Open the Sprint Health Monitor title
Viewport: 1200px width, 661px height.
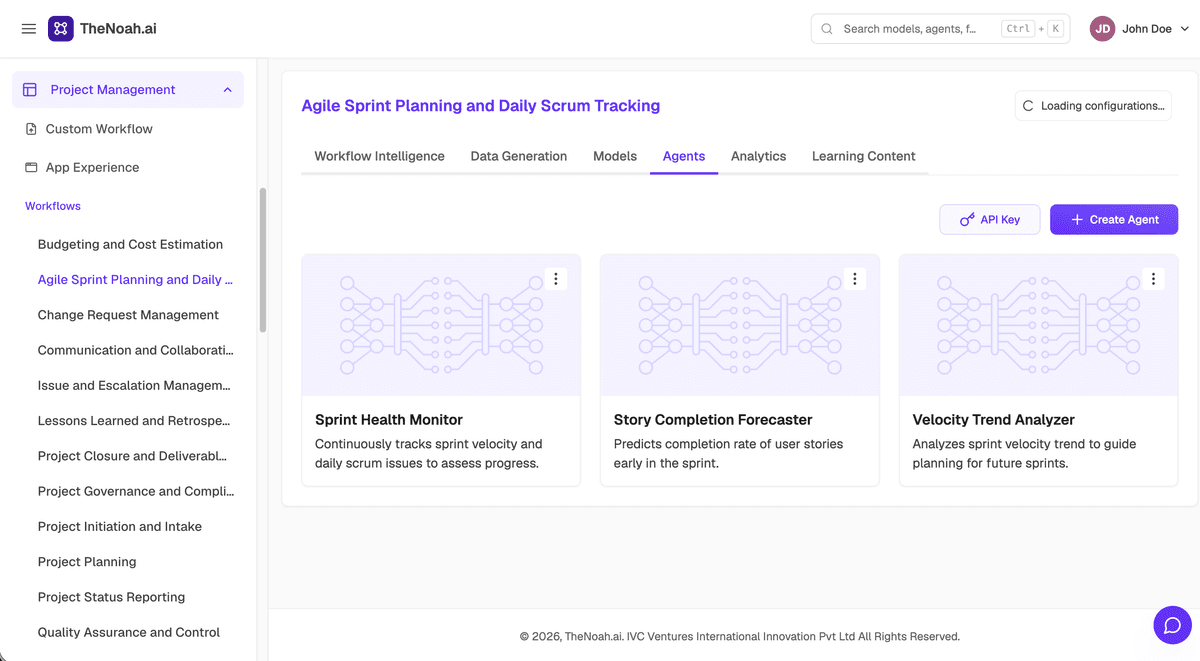point(389,420)
